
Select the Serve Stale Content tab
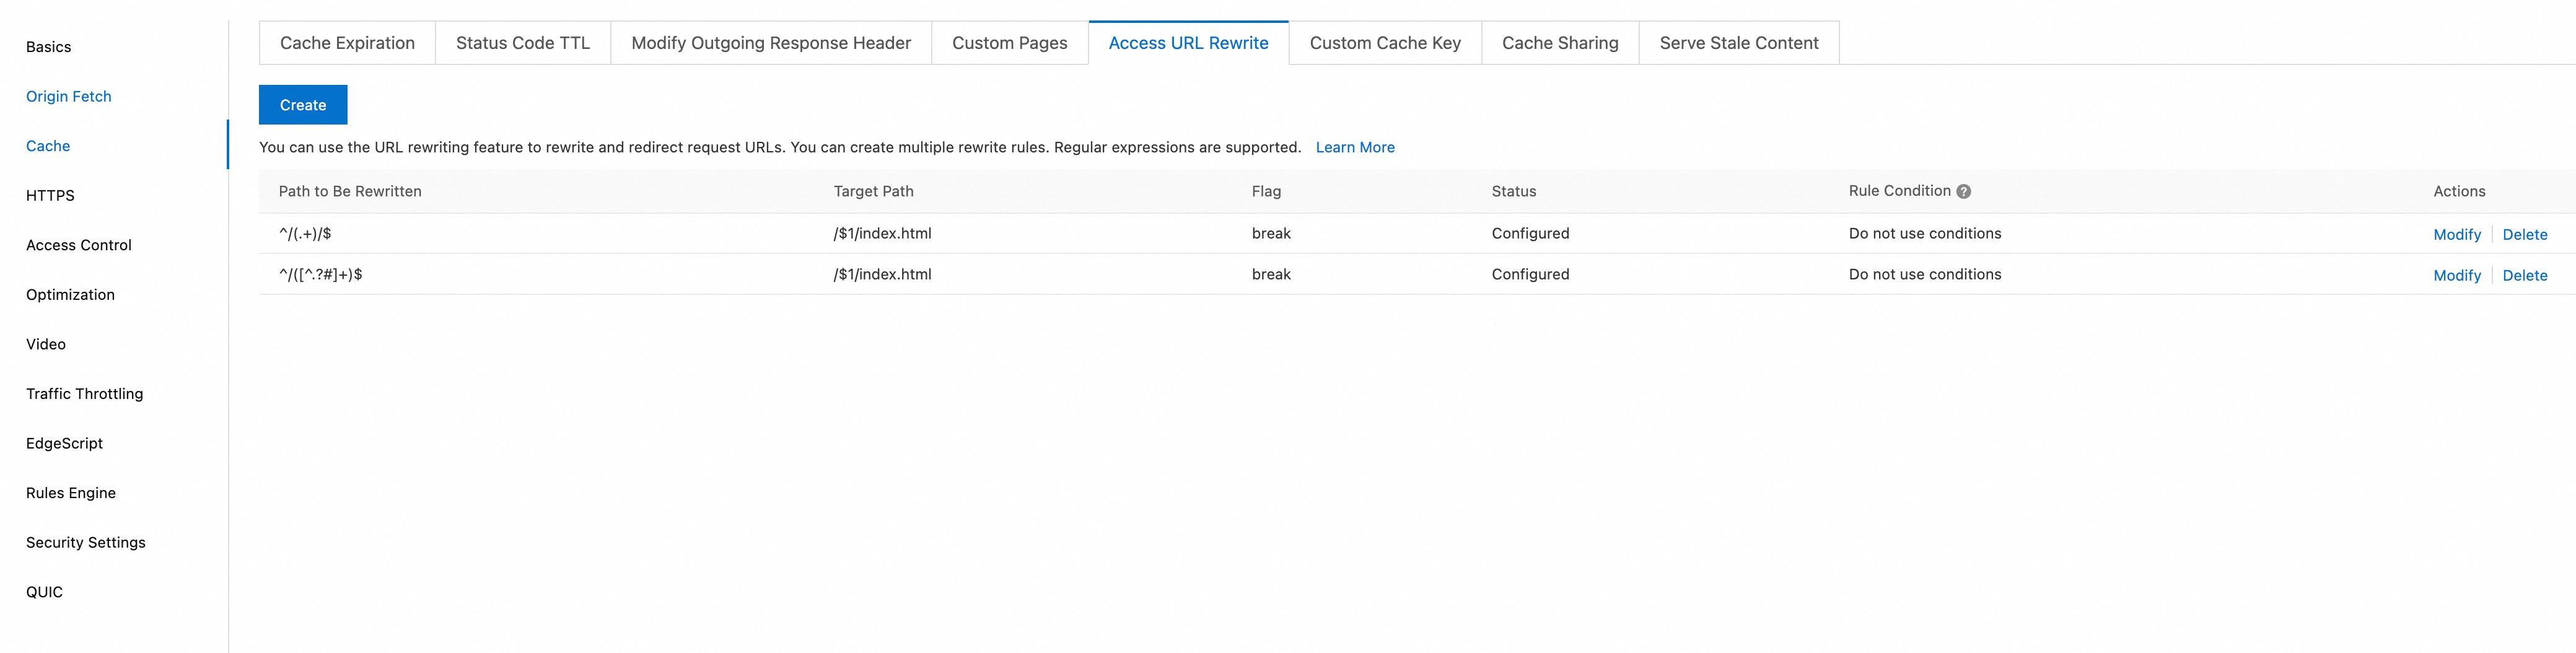coord(1738,43)
